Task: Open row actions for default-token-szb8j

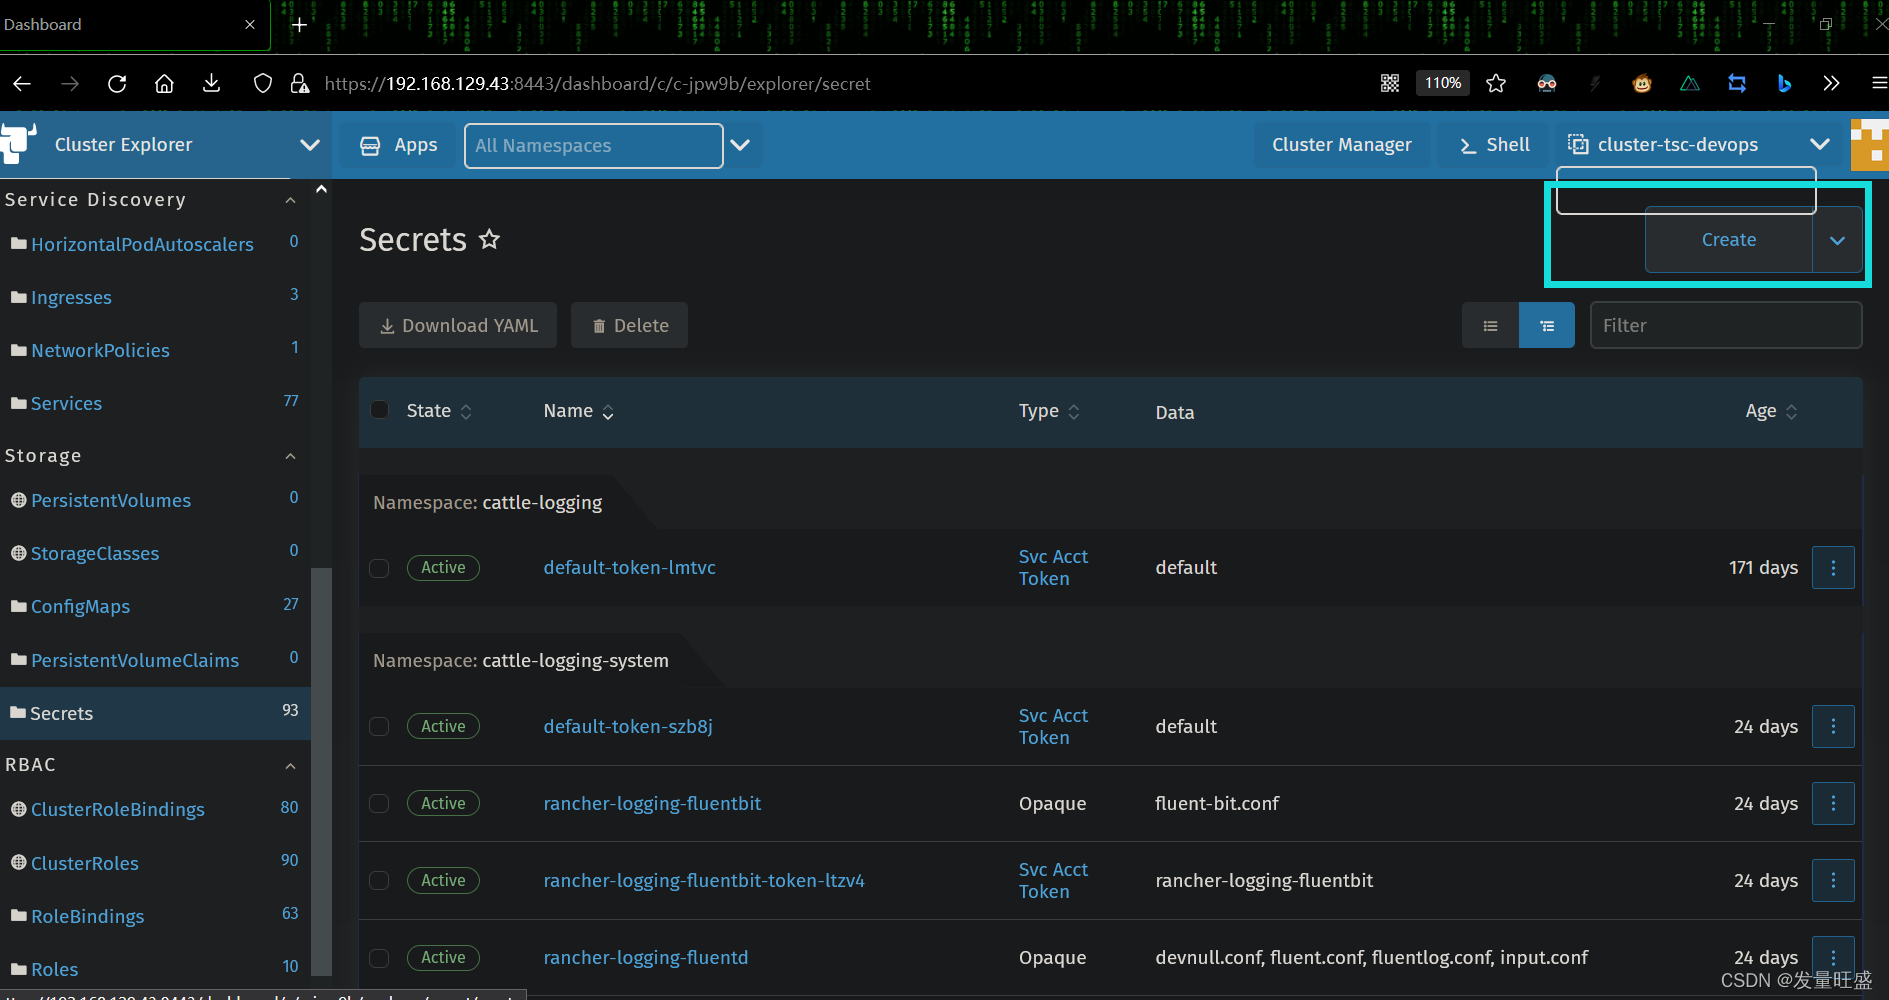Action: (x=1833, y=726)
